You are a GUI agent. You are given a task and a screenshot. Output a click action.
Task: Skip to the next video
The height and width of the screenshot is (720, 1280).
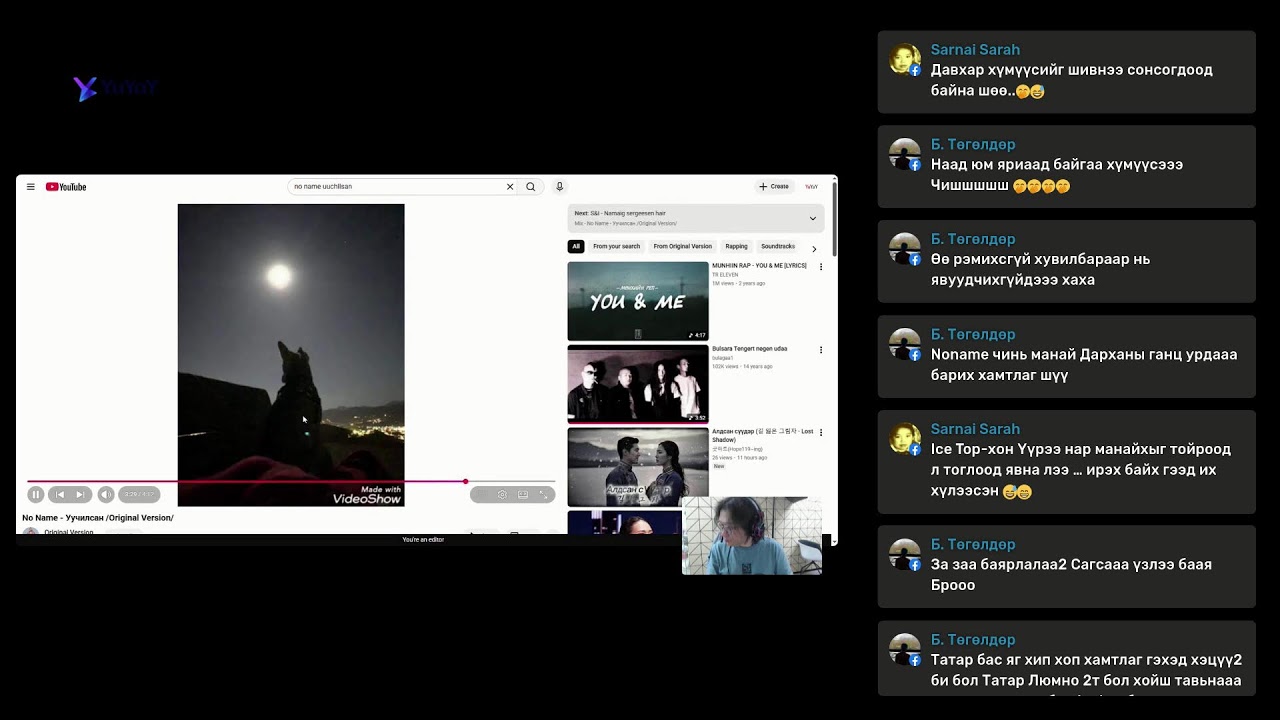click(80, 494)
